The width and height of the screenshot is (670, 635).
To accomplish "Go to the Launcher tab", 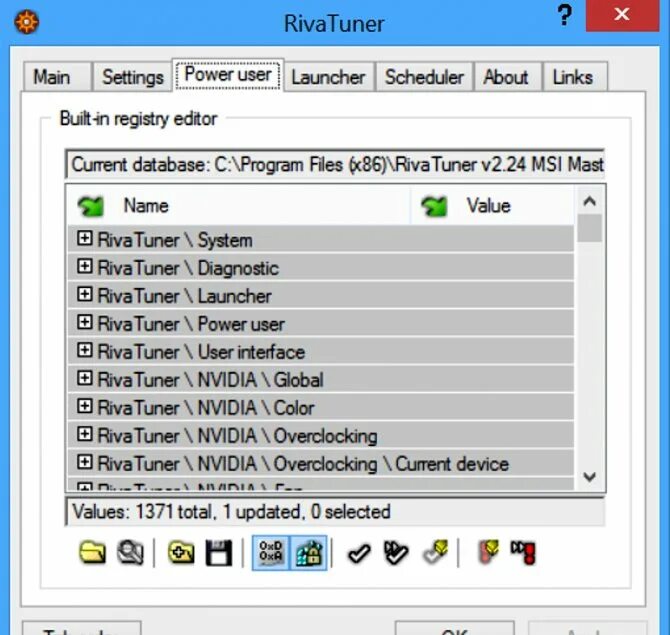I will 329,77.
